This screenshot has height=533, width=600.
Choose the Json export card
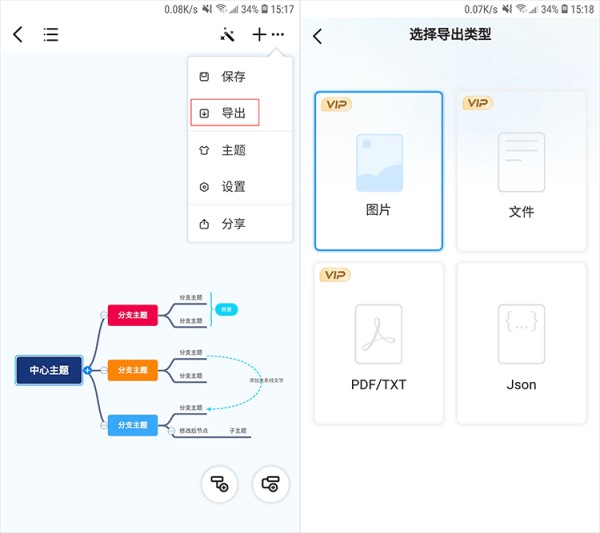click(x=521, y=343)
